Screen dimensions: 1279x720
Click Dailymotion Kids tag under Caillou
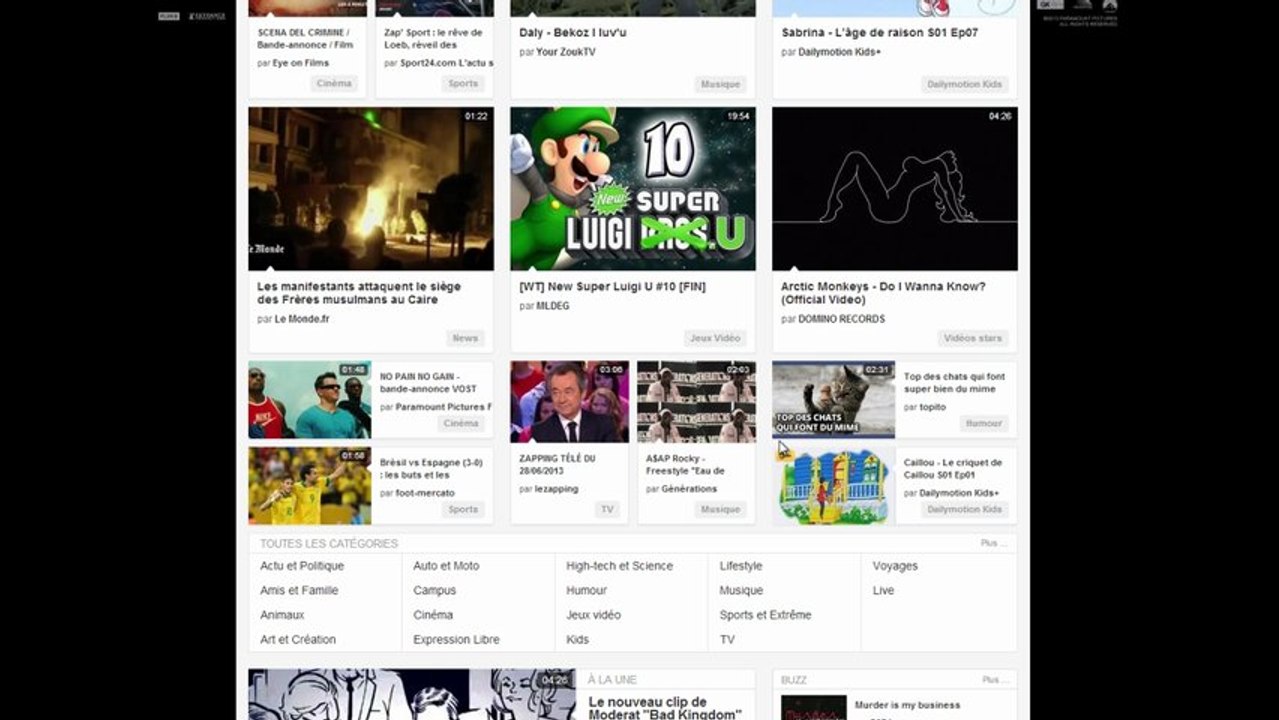965,509
